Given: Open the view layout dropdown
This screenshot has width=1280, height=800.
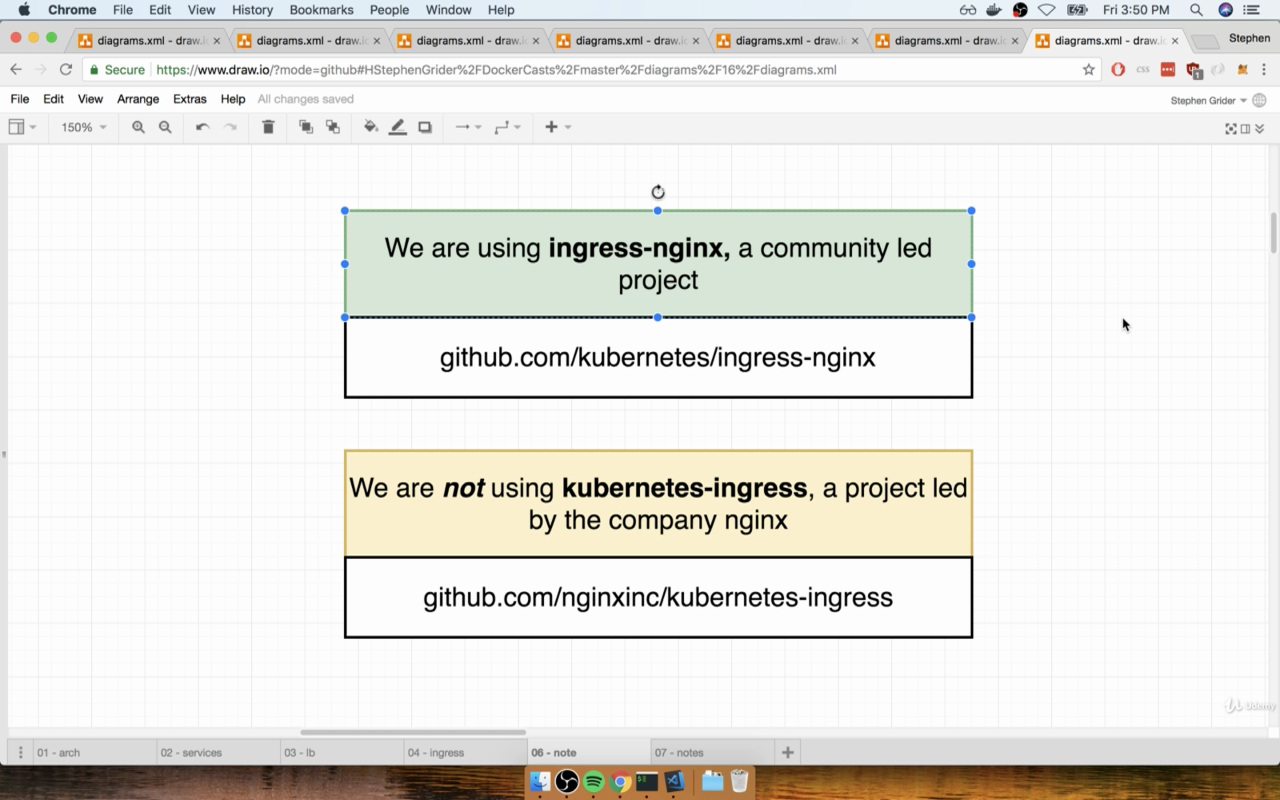Looking at the screenshot, I should (22, 127).
